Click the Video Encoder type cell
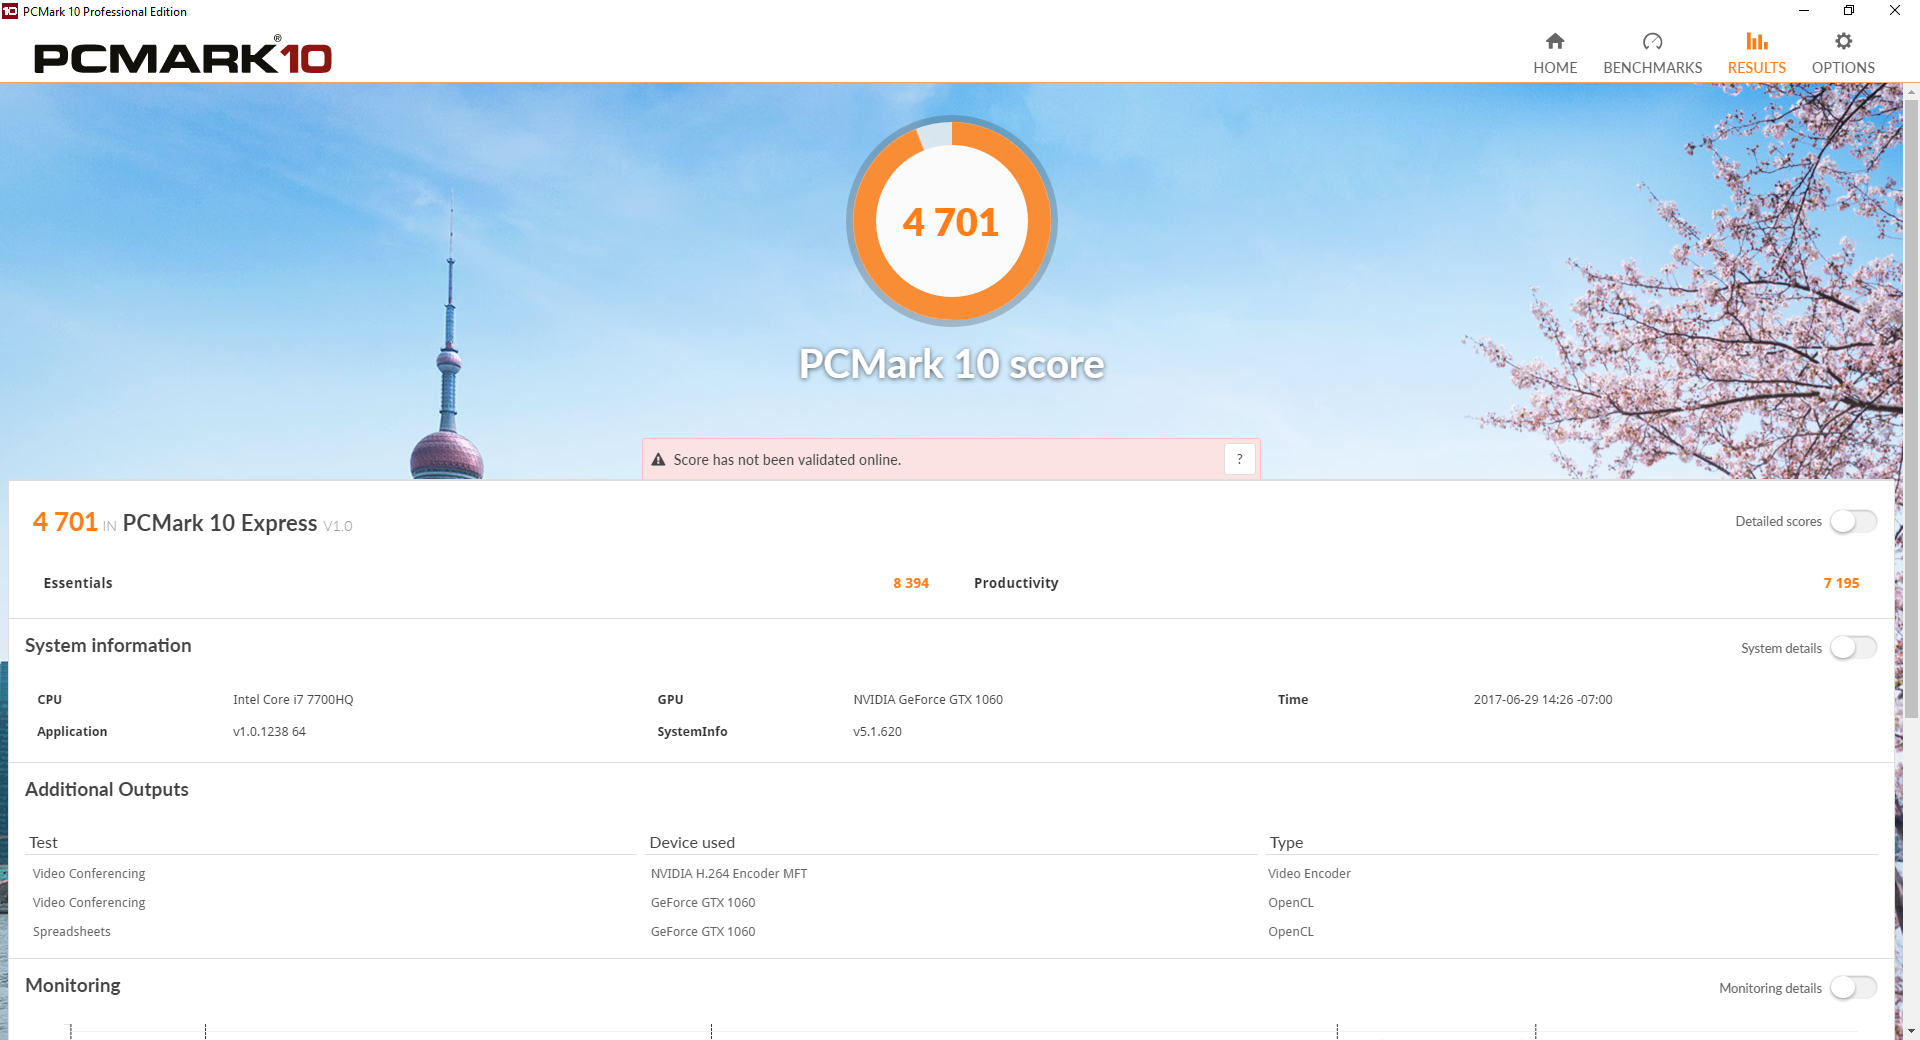The image size is (1920, 1040). point(1309,874)
